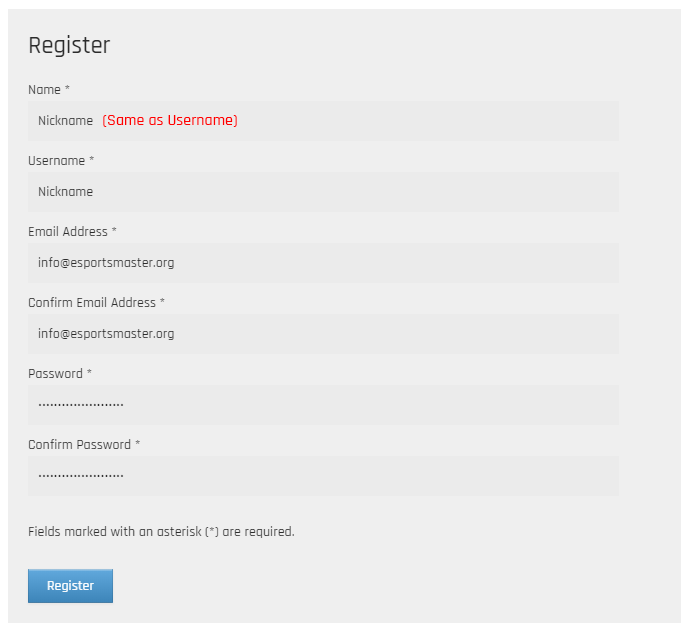
Task: Click the asterisk next to Username label
Action: pyautogui.click(x=91, y=158)
